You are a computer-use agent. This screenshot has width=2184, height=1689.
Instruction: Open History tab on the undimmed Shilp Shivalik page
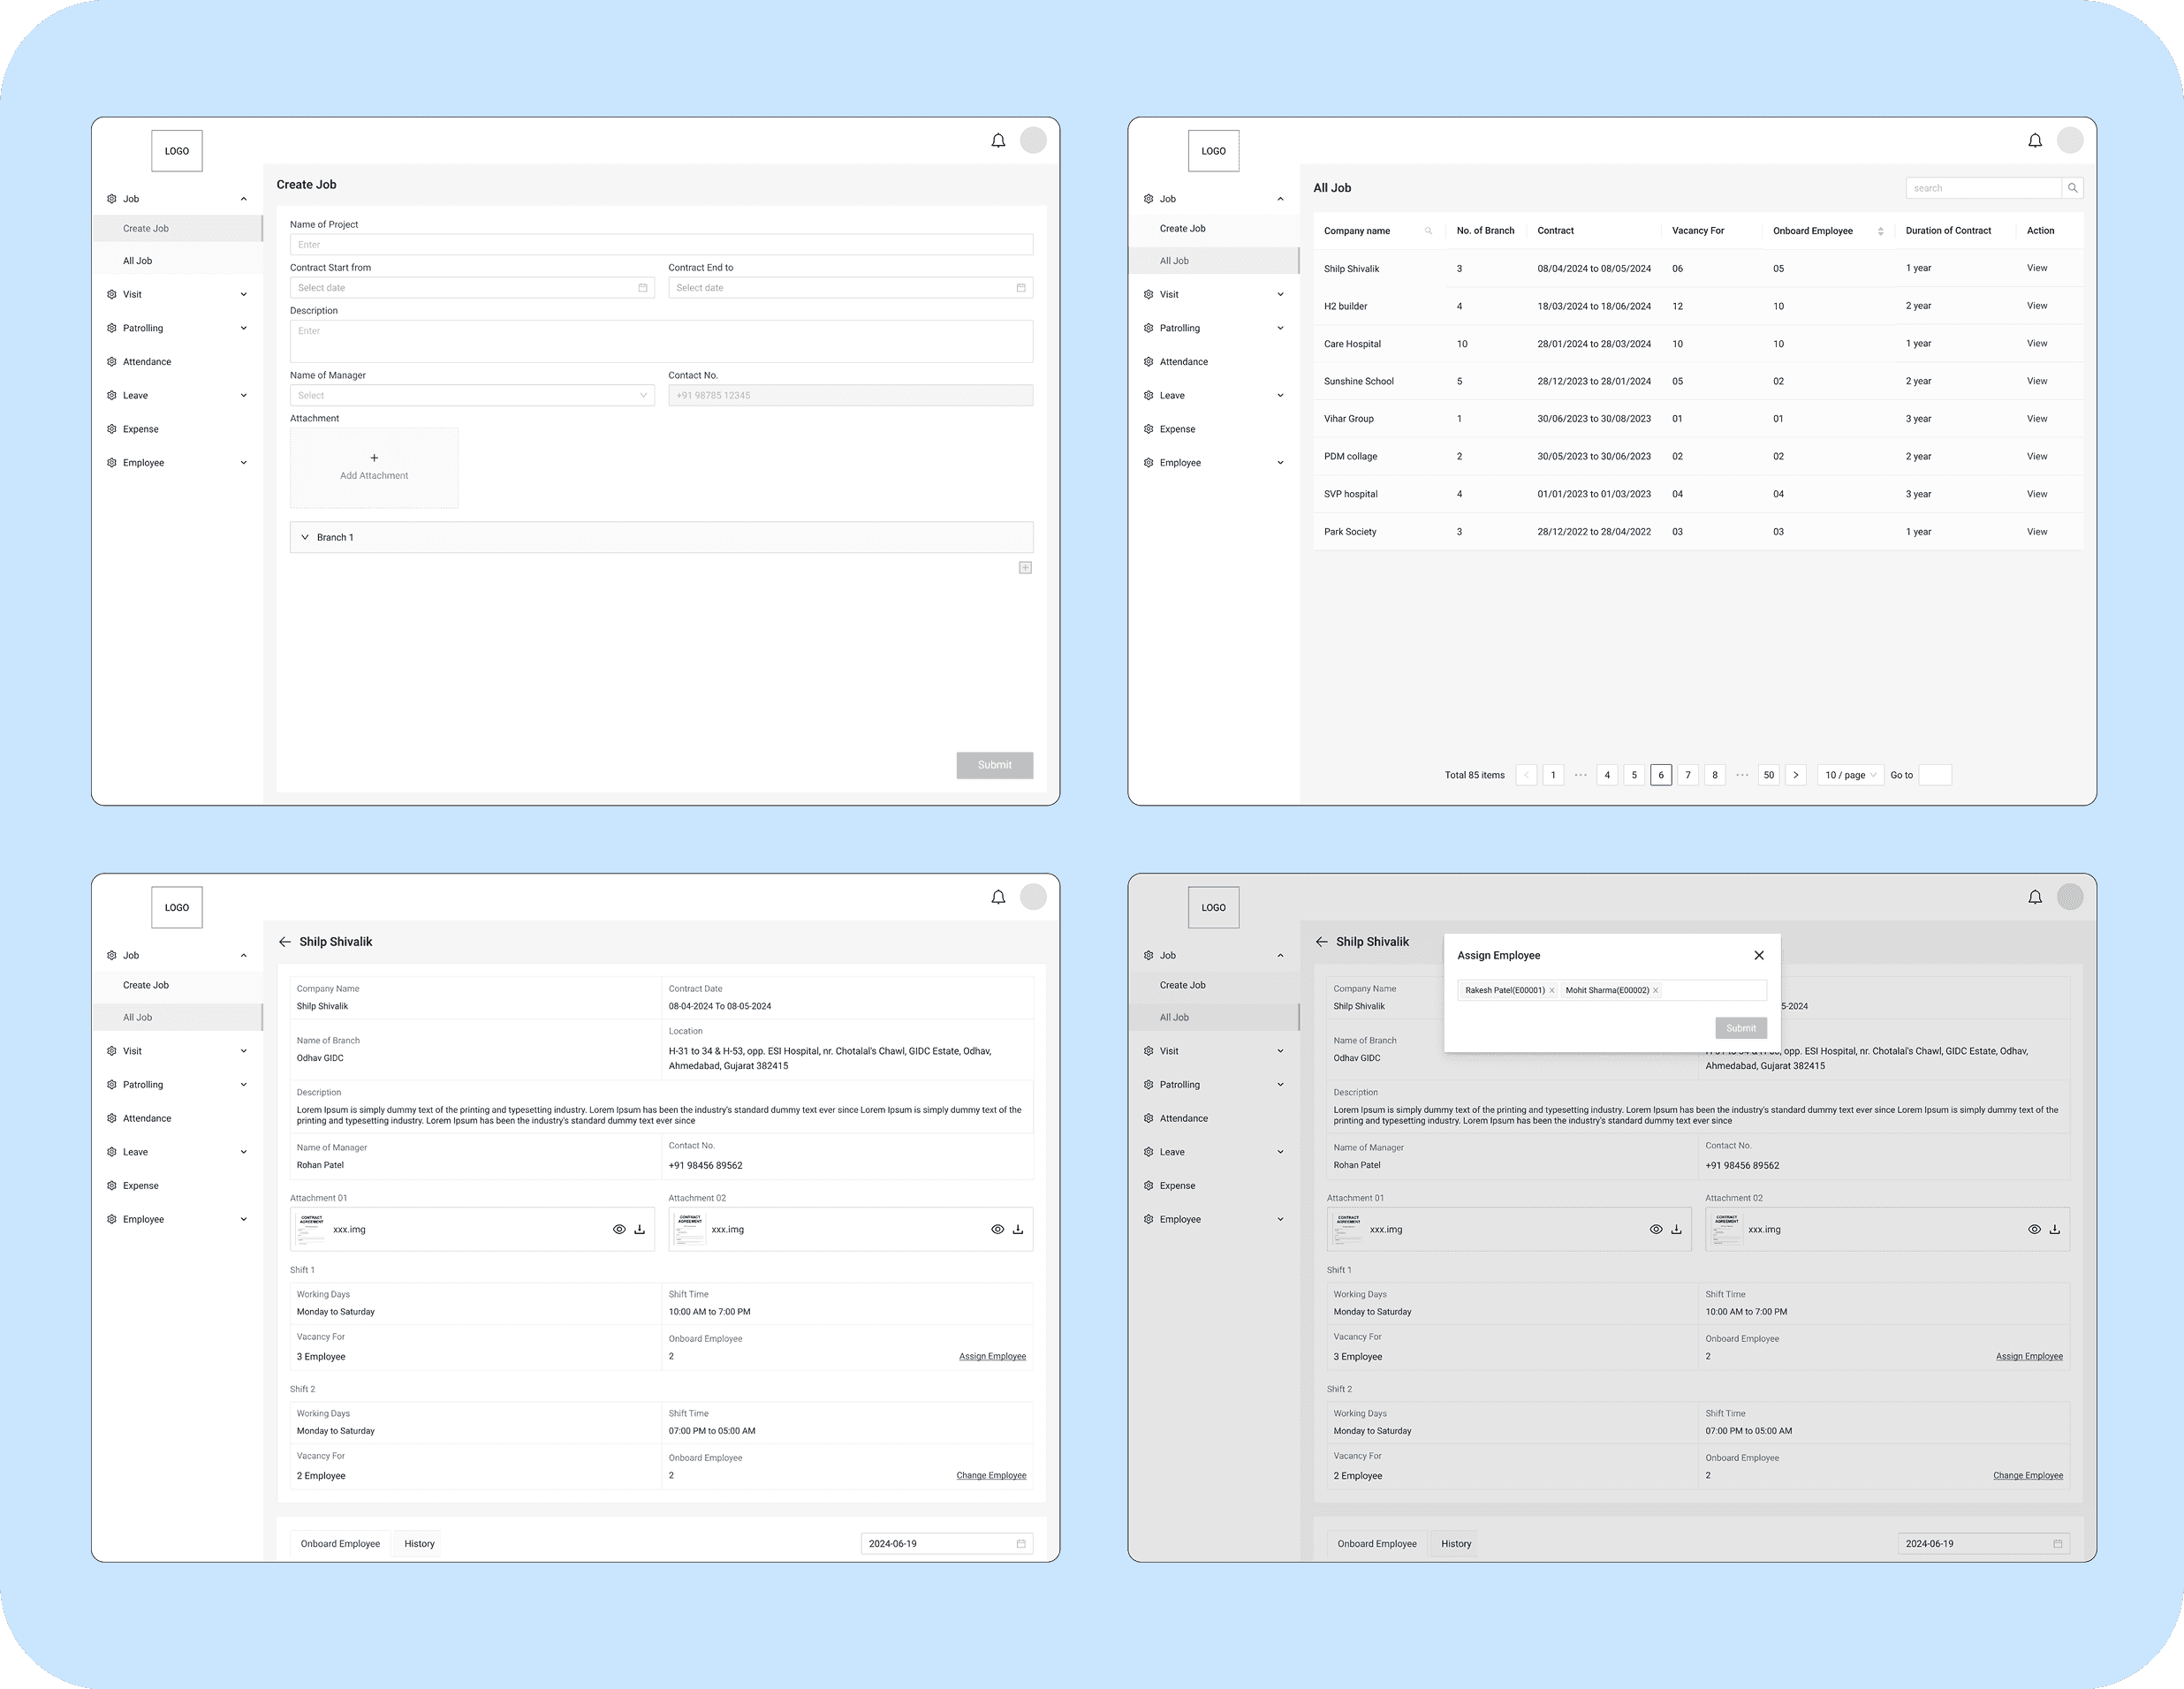pos(419,1544)
